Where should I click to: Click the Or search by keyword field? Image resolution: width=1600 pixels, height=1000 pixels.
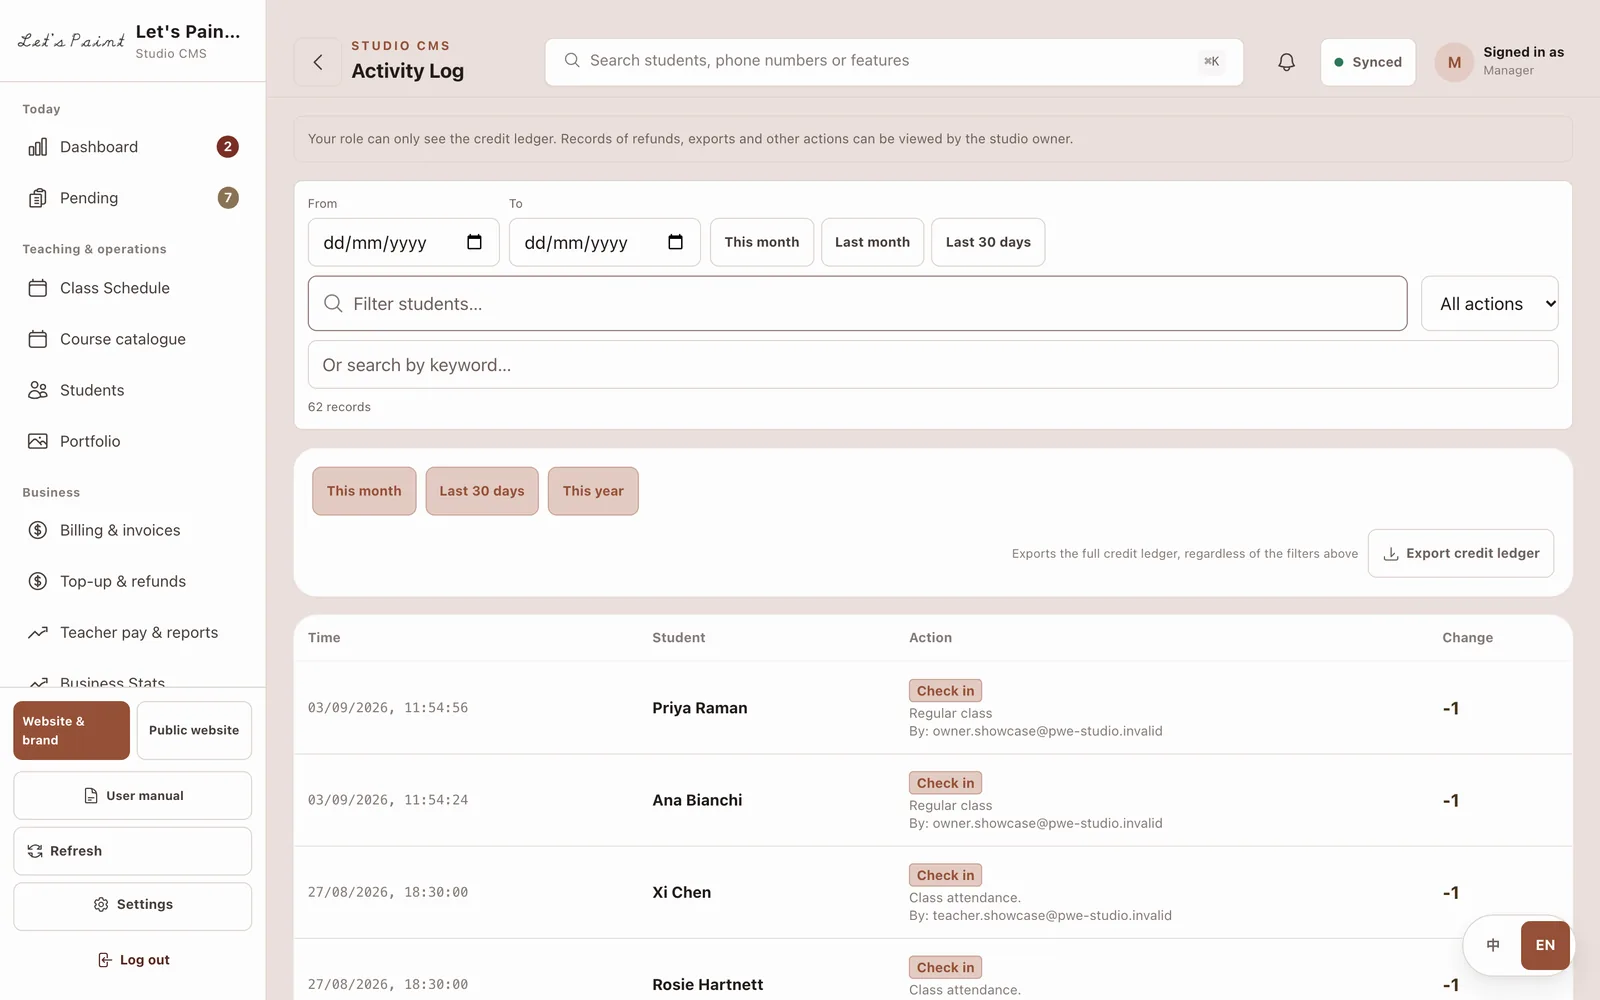pyautogui.click(x=933, y=365)
